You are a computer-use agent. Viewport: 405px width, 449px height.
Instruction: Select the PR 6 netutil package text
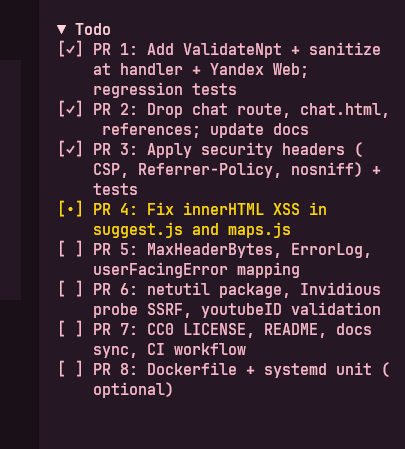[x=237, y=300]
